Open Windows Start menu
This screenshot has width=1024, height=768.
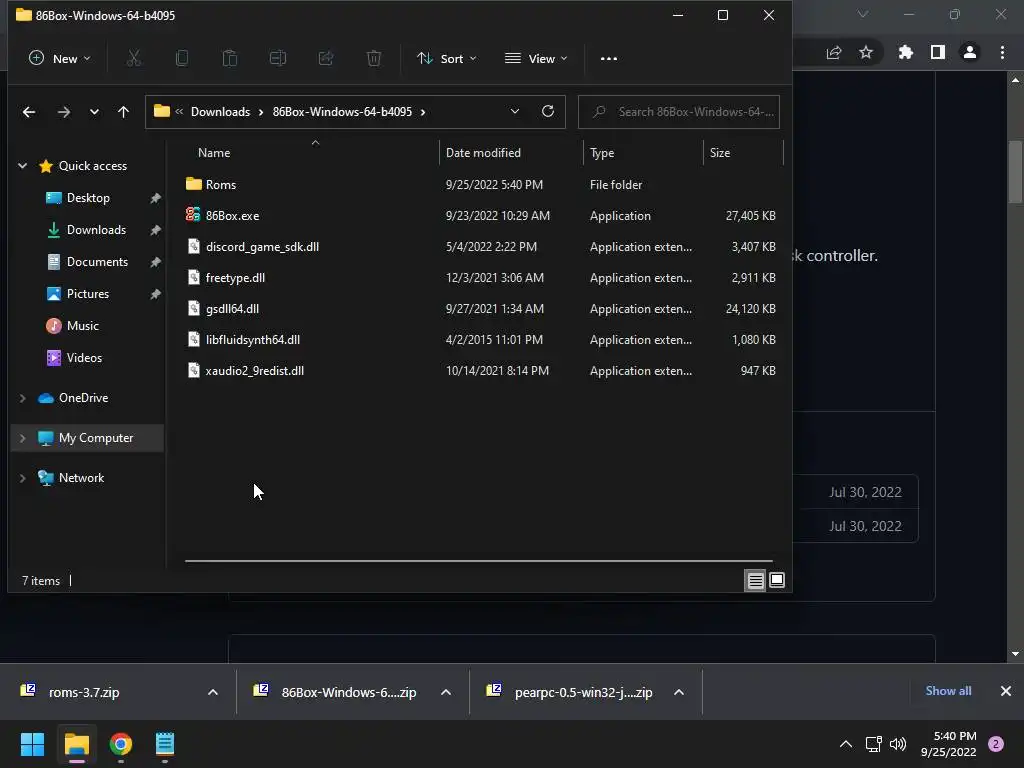click(32, 744)
